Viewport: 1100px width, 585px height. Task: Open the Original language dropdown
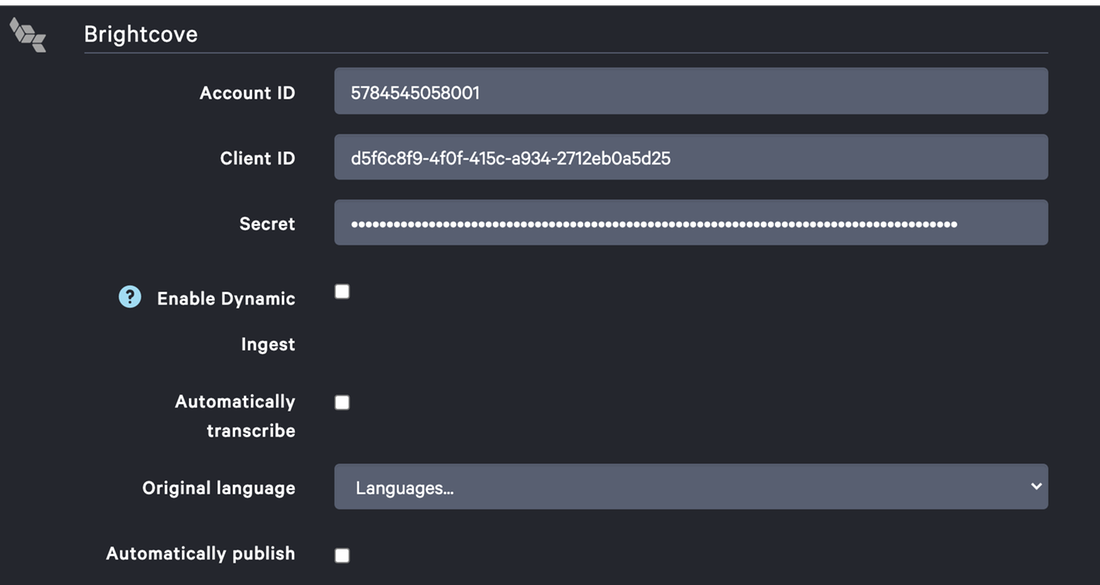pyautogui.click(x=690, y=487)
